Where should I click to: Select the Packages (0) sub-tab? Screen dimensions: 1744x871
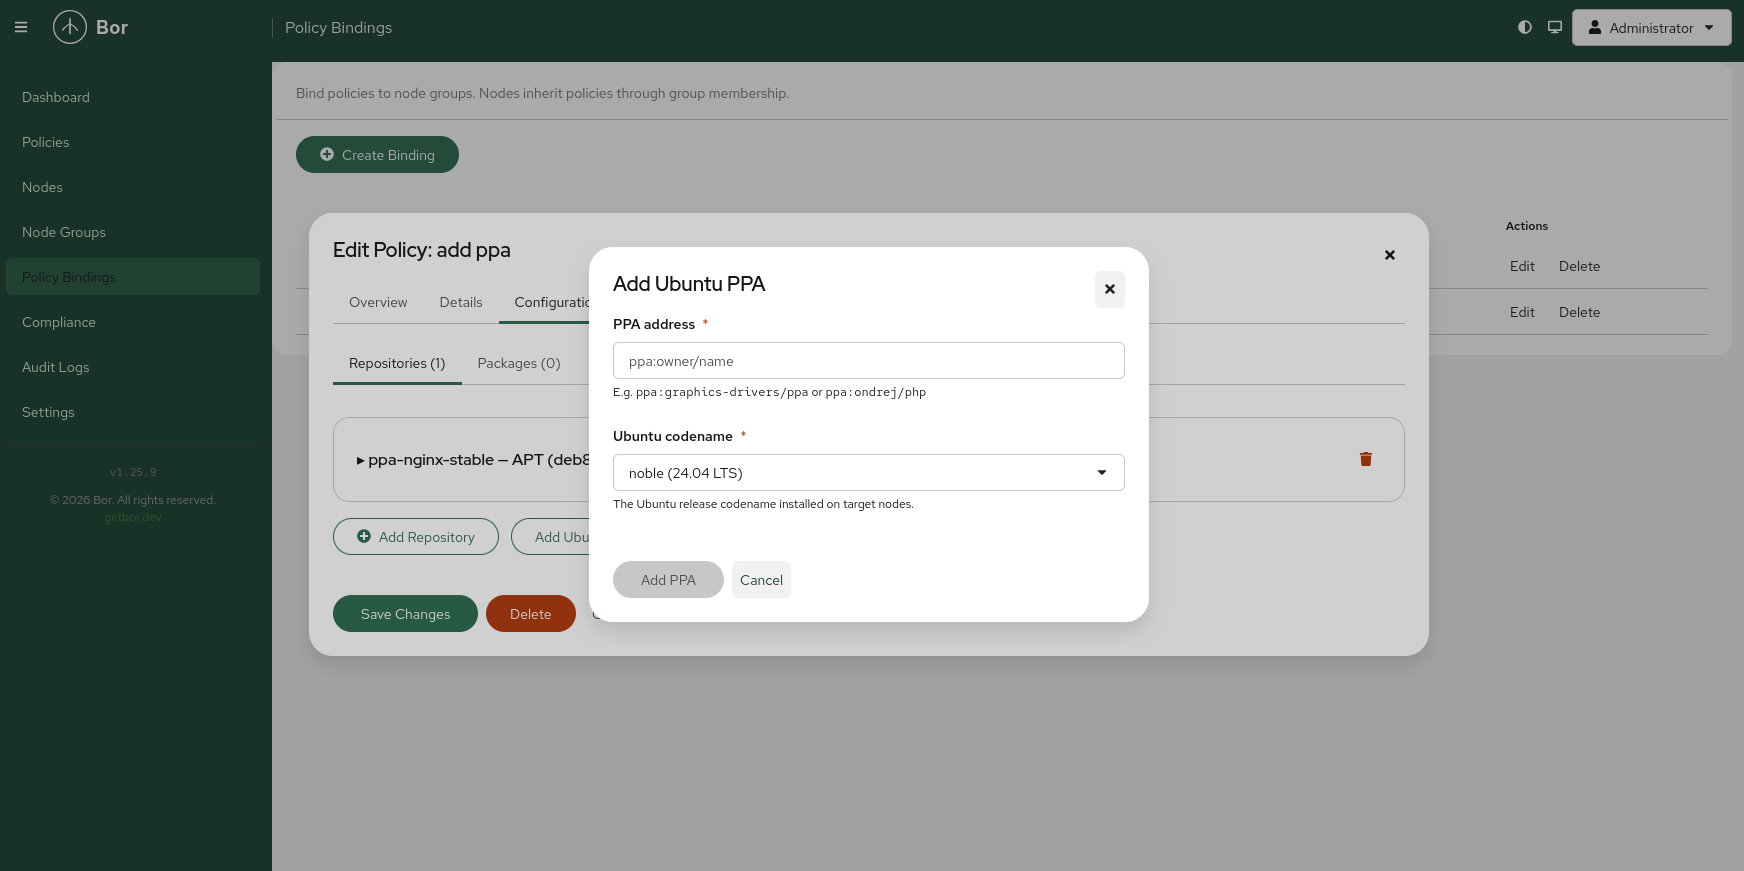point(519,363)
